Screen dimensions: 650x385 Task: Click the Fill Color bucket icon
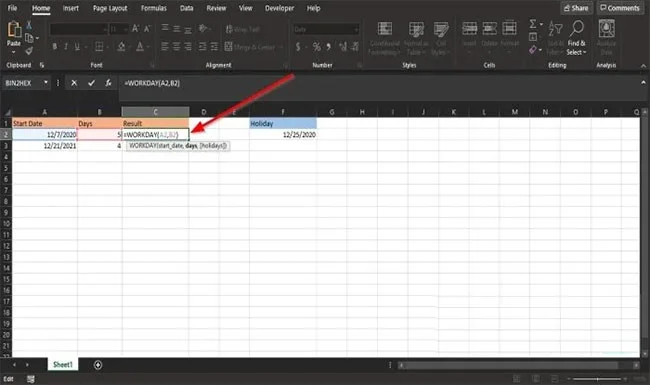pyautogui.click(x=121, y=46)
